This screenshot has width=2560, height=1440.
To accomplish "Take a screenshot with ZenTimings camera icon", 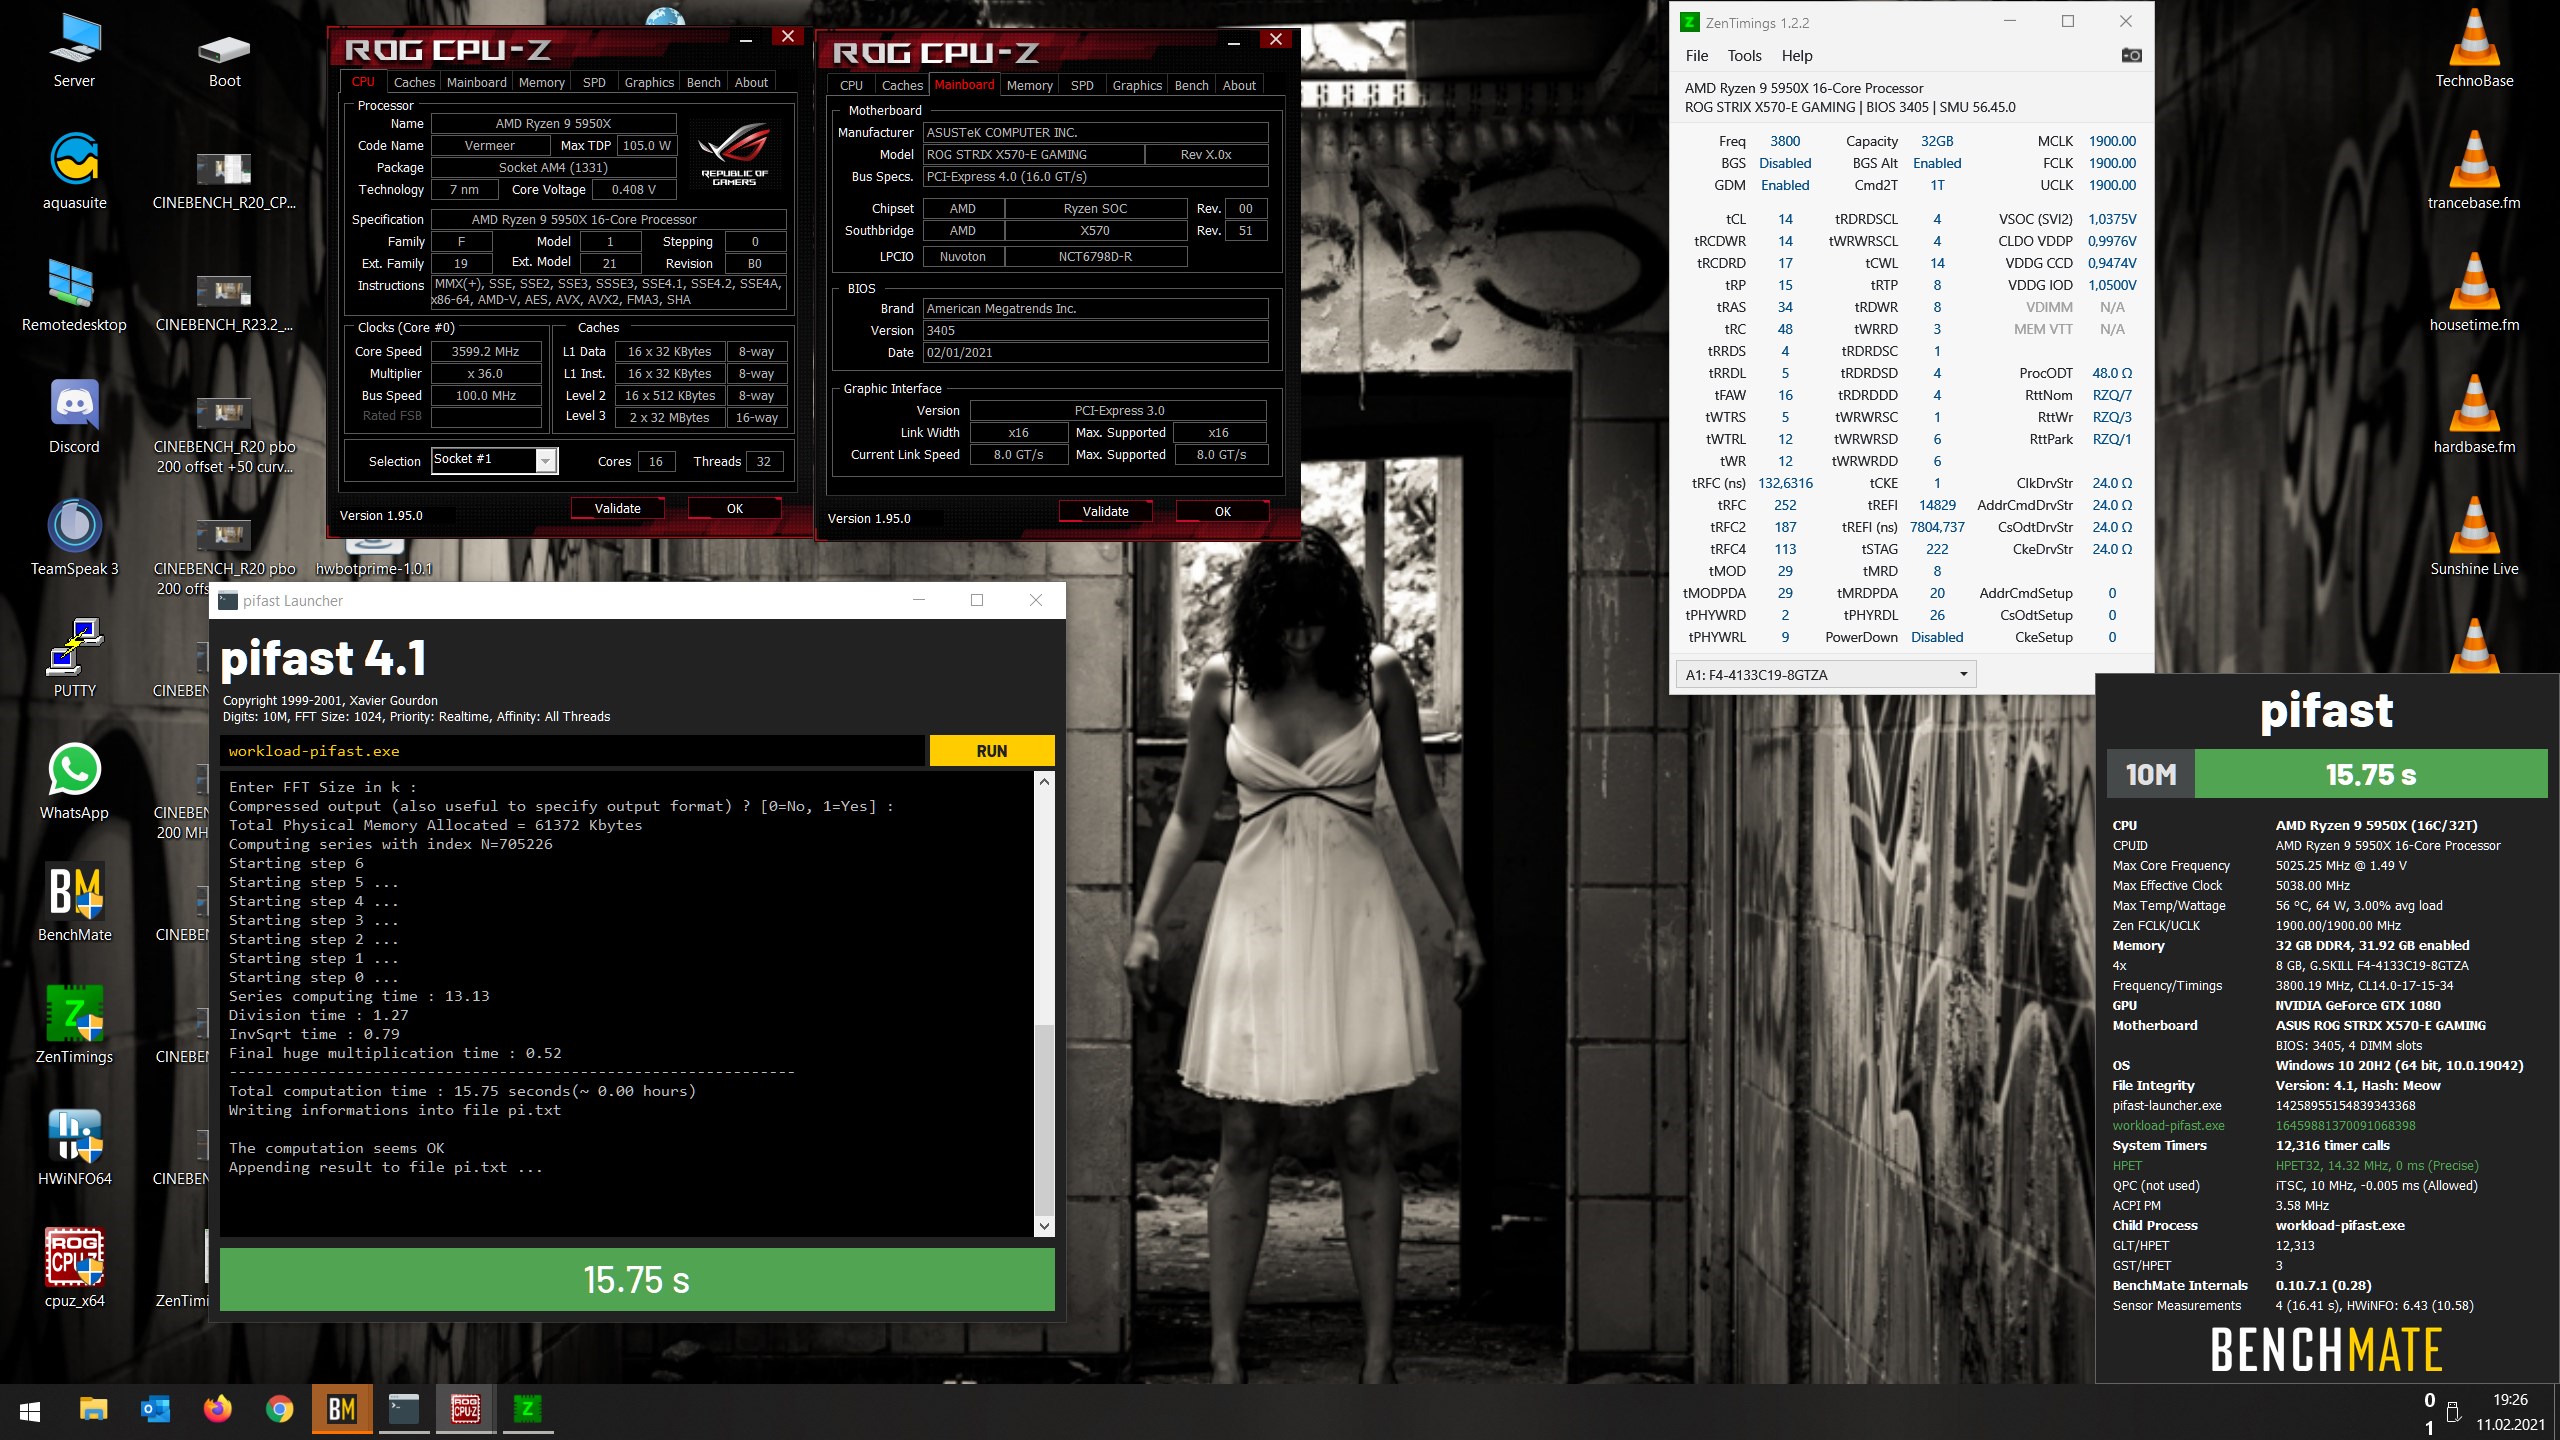I will [x=2131, y=56].
